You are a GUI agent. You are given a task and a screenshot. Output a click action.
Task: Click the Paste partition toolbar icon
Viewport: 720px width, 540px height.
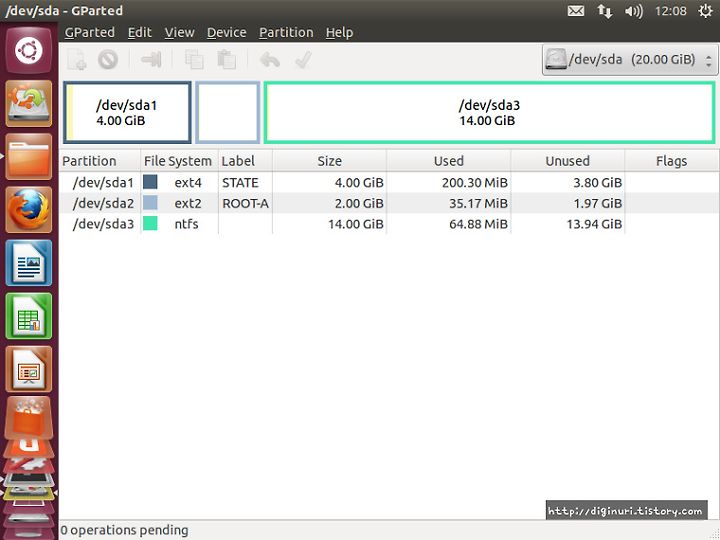tap(226, 60)
